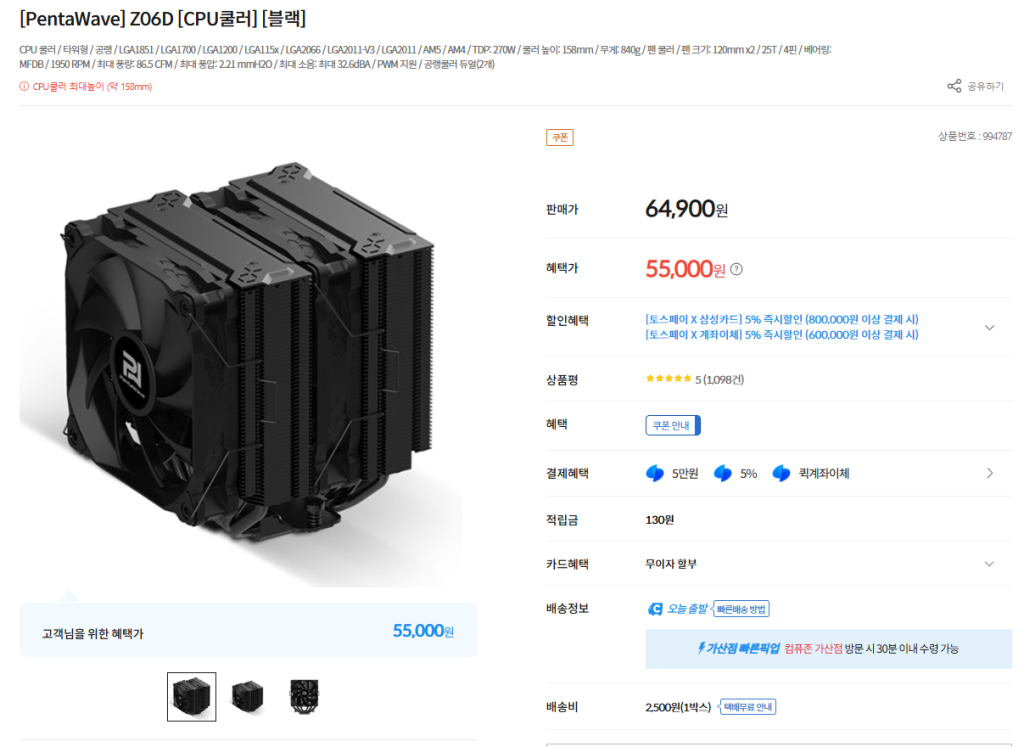Image resolution: width=1024 pixels, height=747 pixels.
Task: Click the red info icon by CPU쿨러 최대높이
Action: 24,86
